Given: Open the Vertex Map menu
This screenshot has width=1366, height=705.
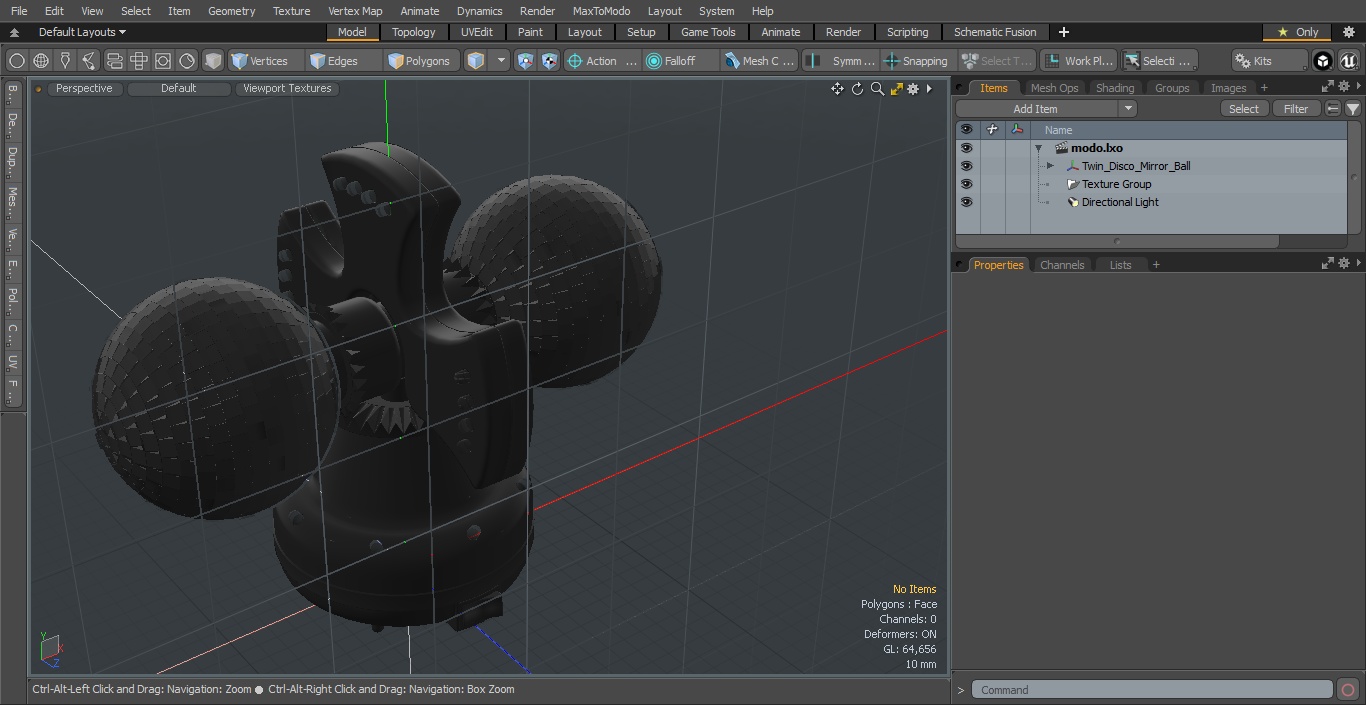Looking at the screenshot, I should pos(355,11).
